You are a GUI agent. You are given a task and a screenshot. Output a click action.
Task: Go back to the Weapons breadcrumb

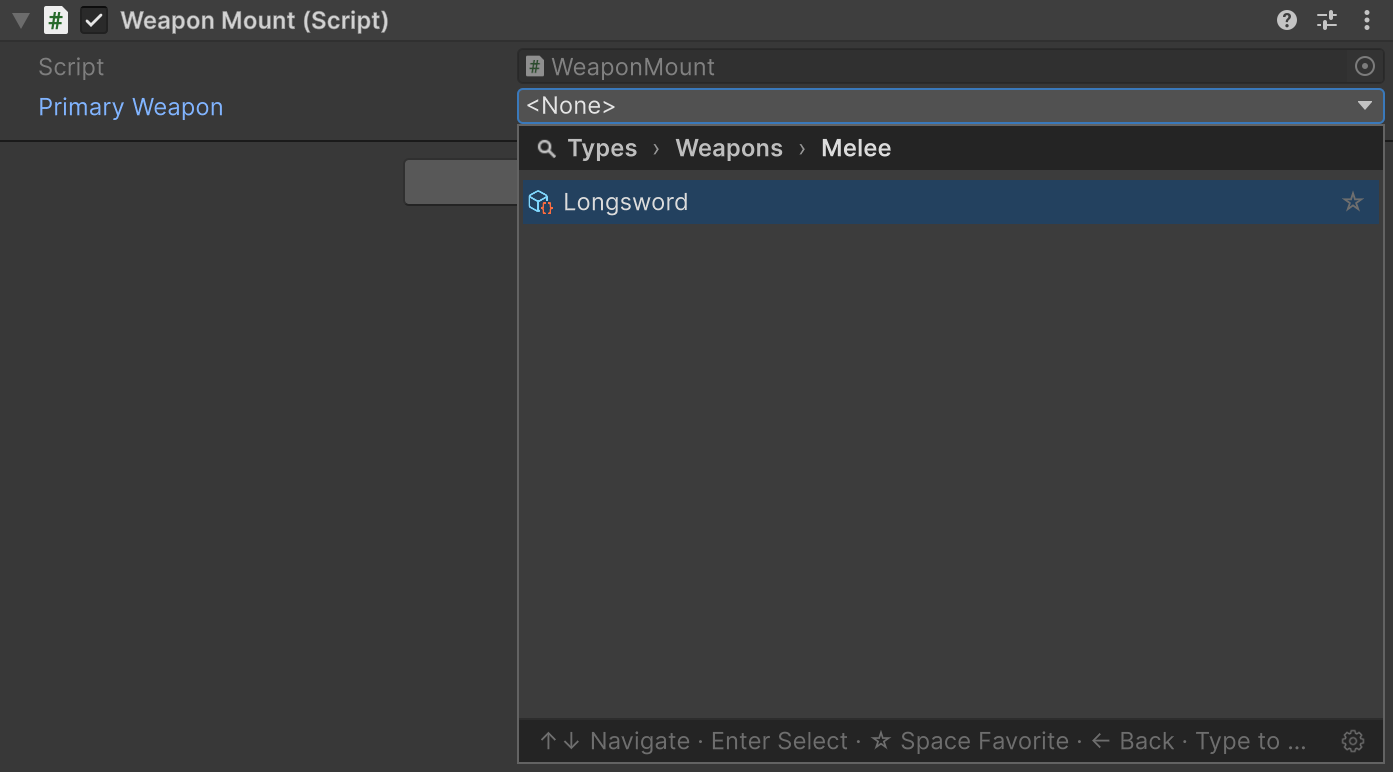729,148
